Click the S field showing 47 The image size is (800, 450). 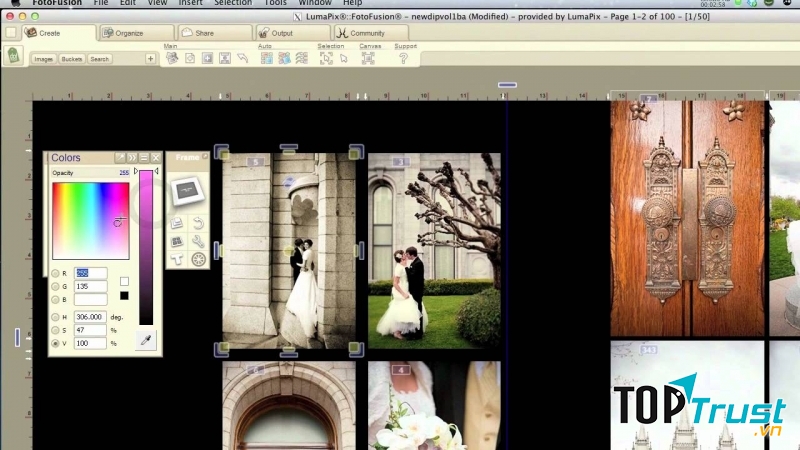(90, 331)
